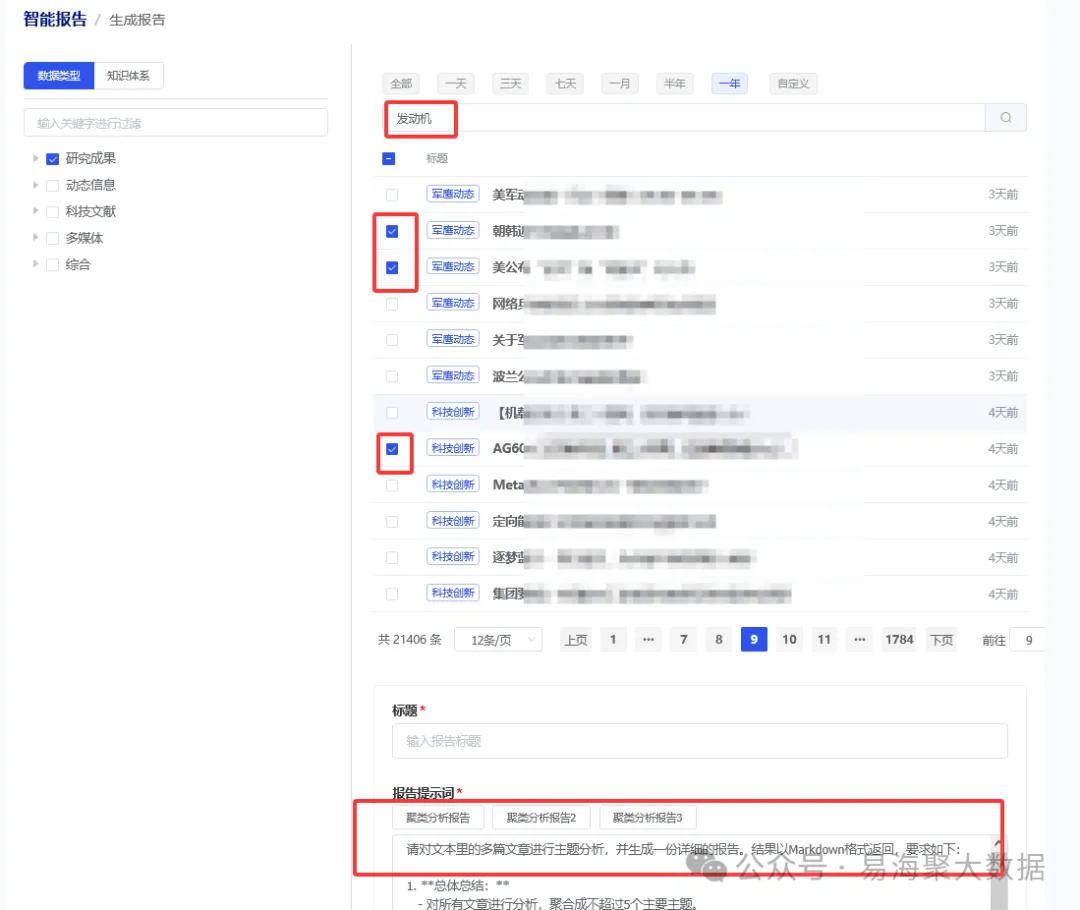Select the 半年 time filter
The width and height of the screenshot is (1080, 910).
pyautogui.click(x=675, y=83)
